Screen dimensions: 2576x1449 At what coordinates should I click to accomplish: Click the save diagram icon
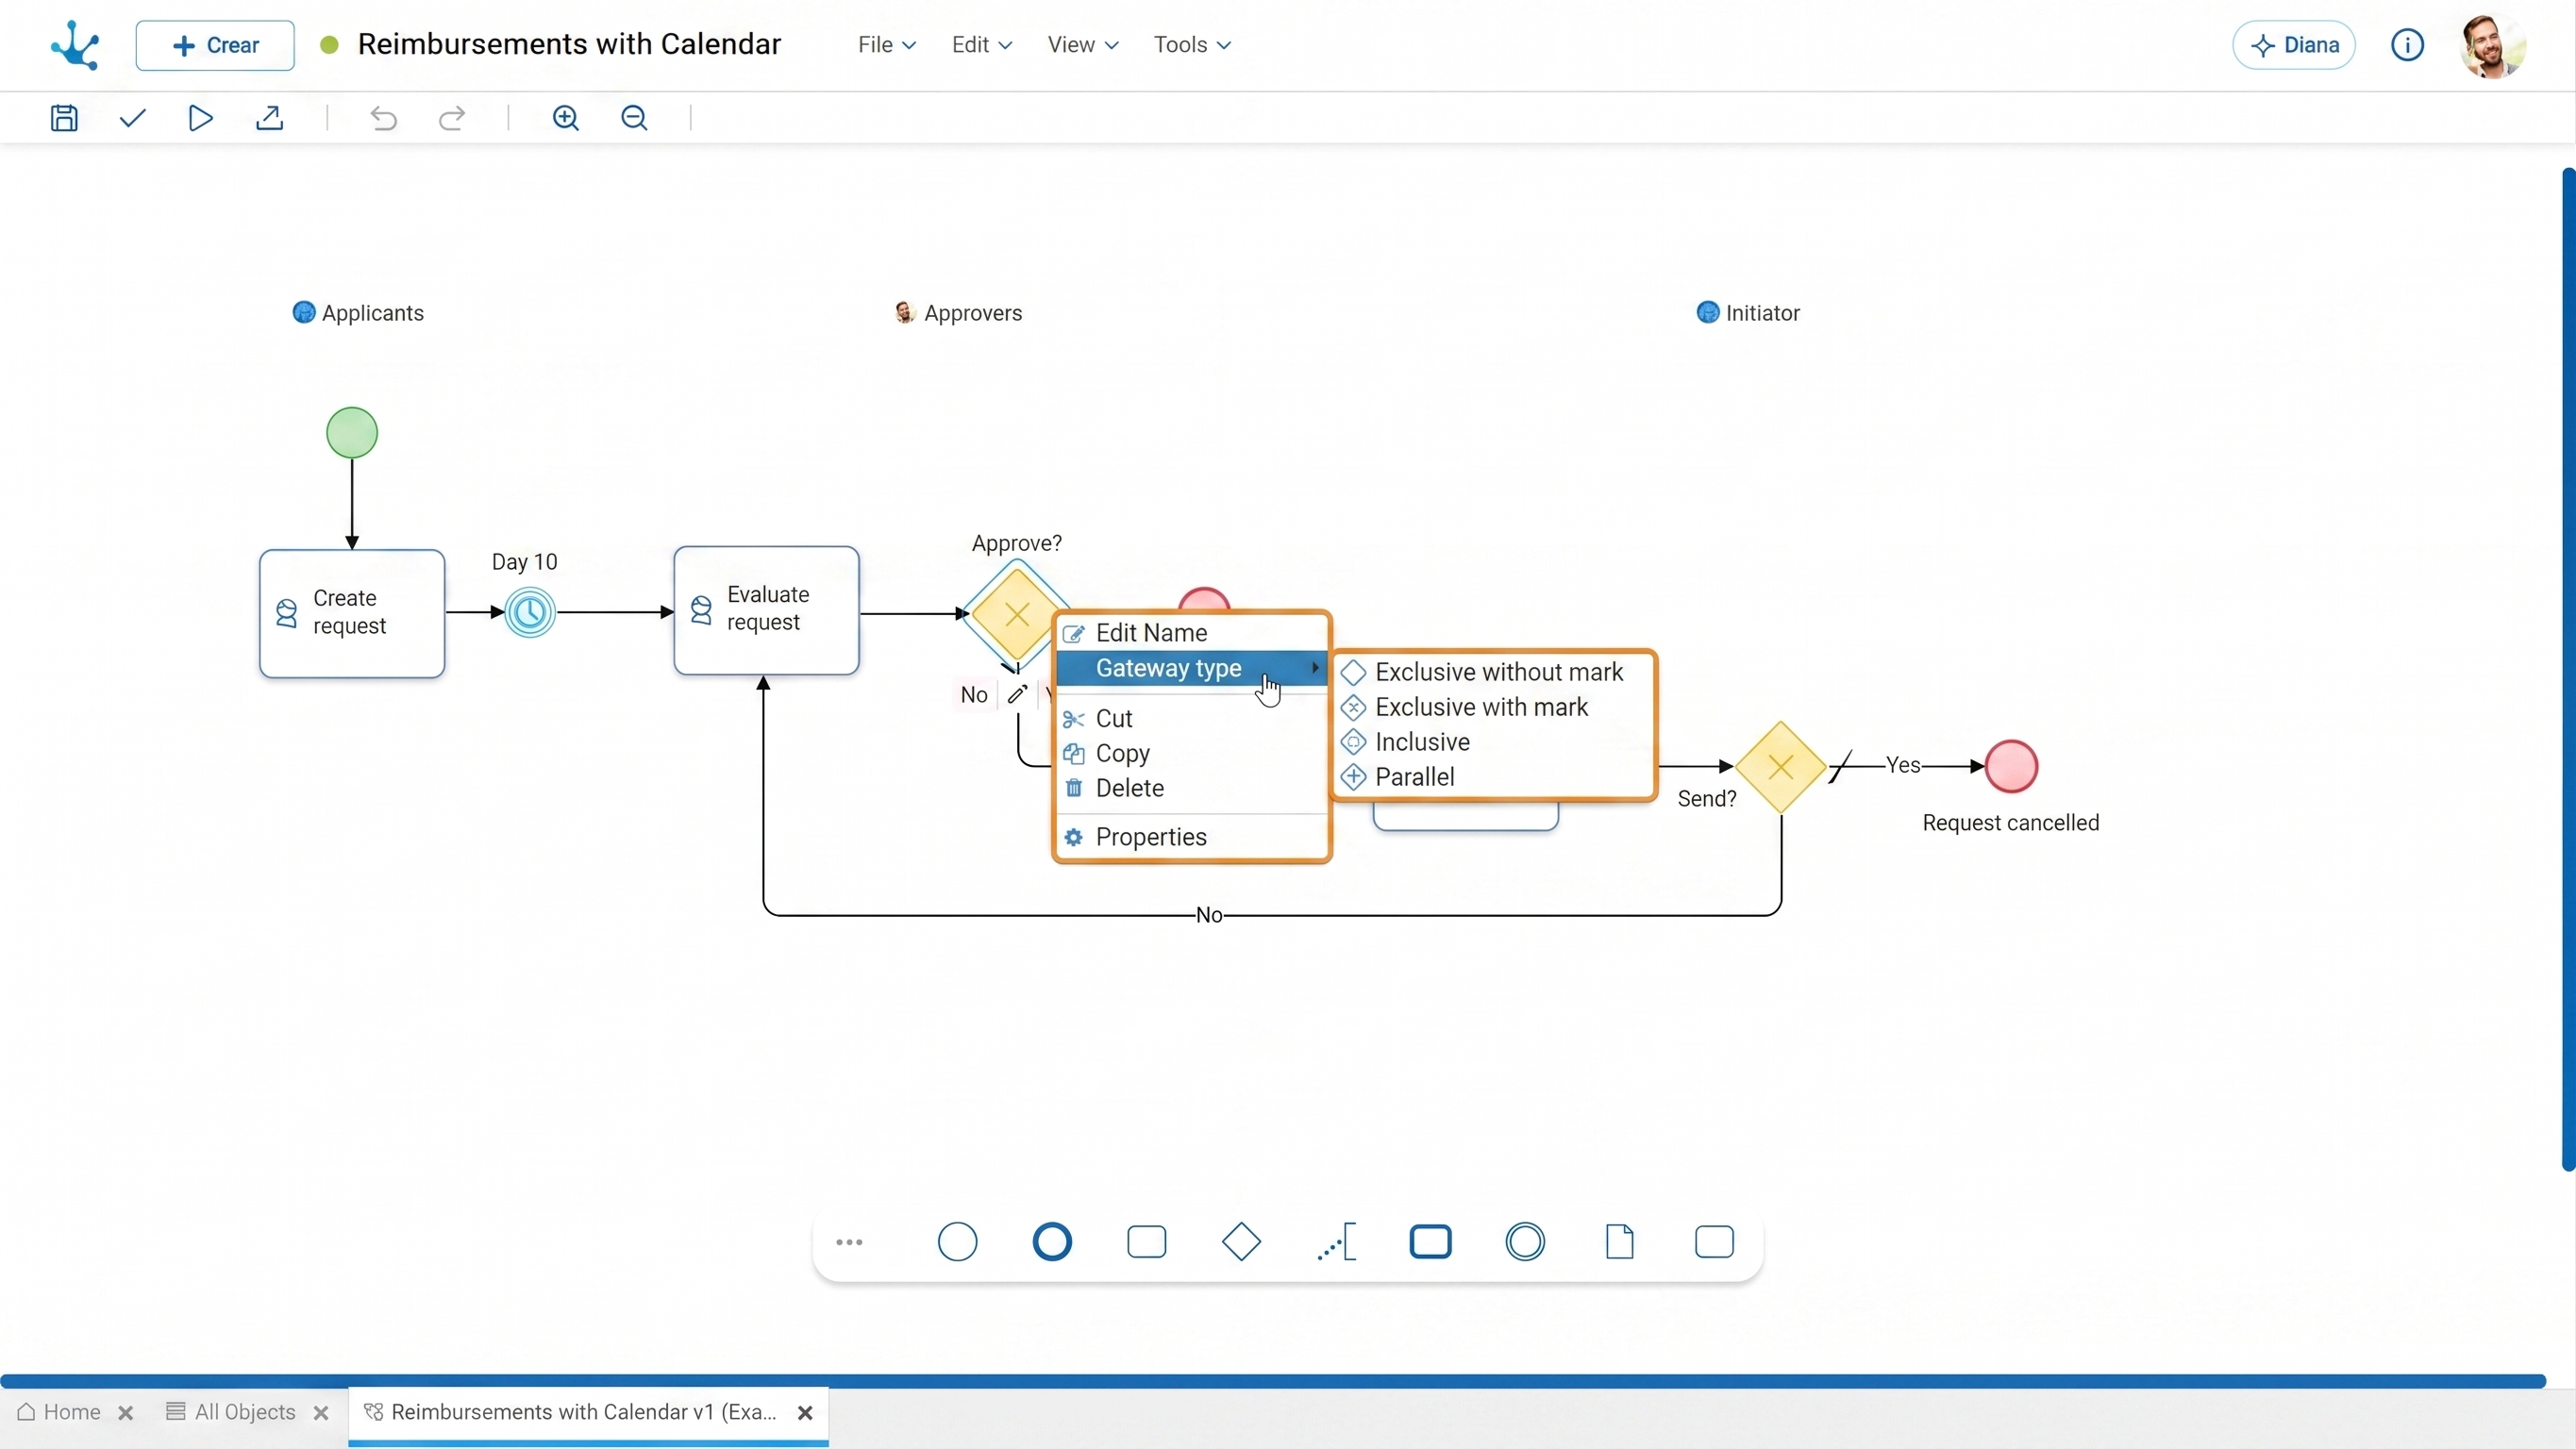(x=64, y=118)
